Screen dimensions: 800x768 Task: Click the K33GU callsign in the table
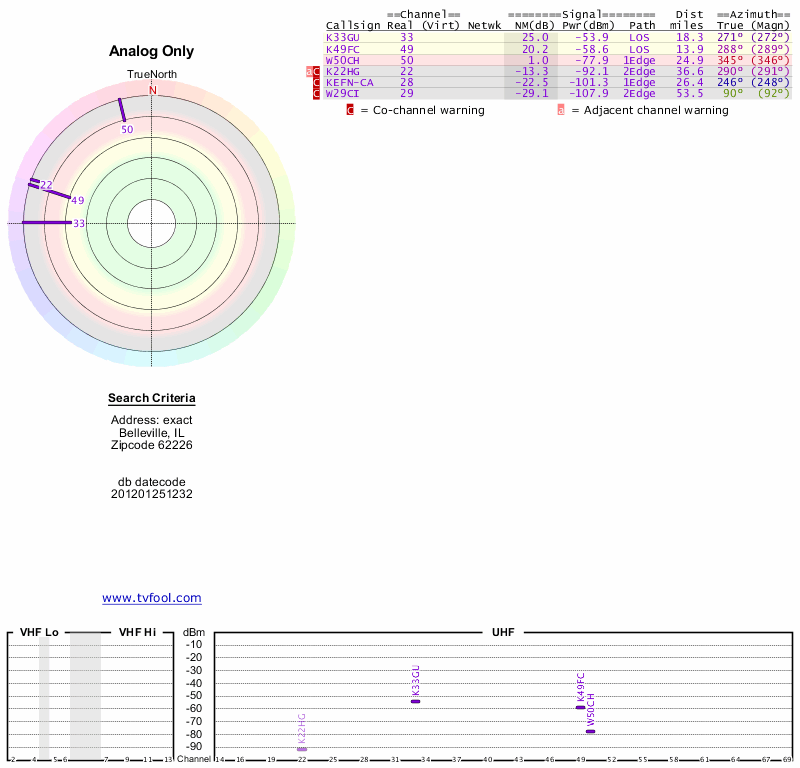coord(343,38)
